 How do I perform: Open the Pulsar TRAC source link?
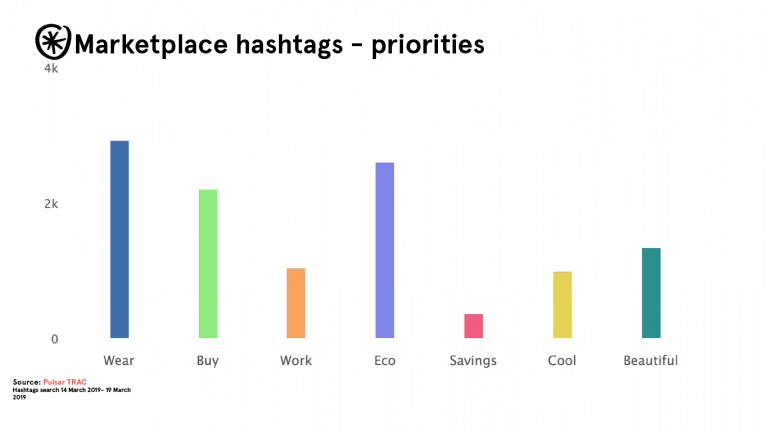pyautogui.click(x=66, y=382)
